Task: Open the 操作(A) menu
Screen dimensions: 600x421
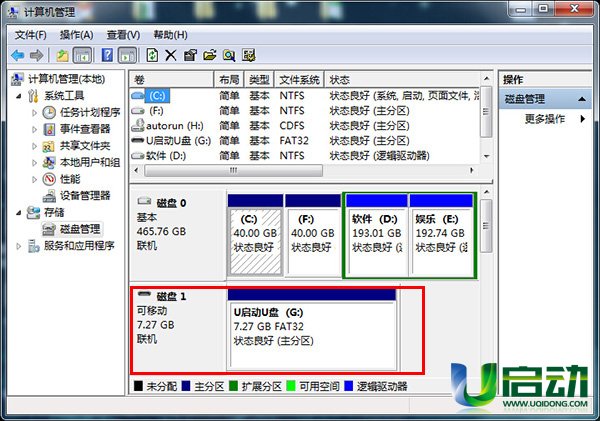Action: tap(77, 35)
